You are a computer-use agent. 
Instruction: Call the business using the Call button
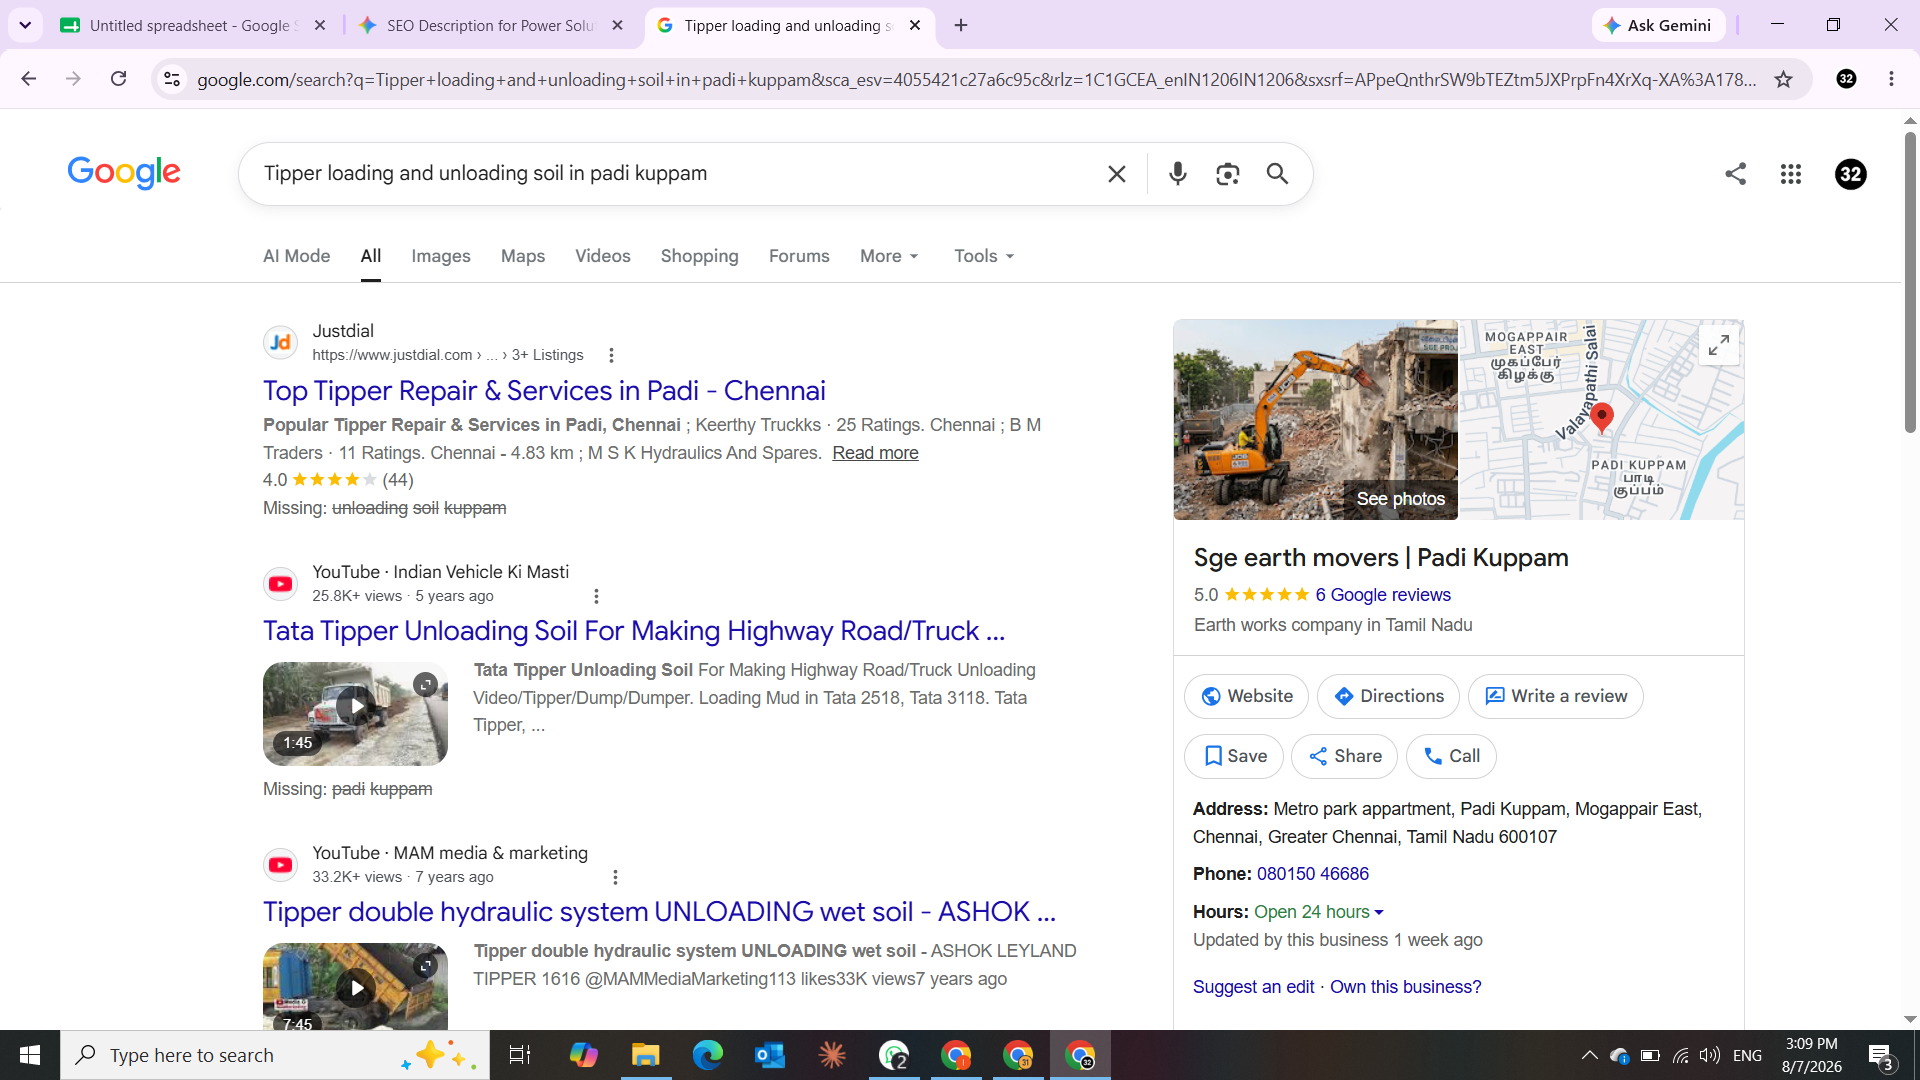click(1451, 756)
